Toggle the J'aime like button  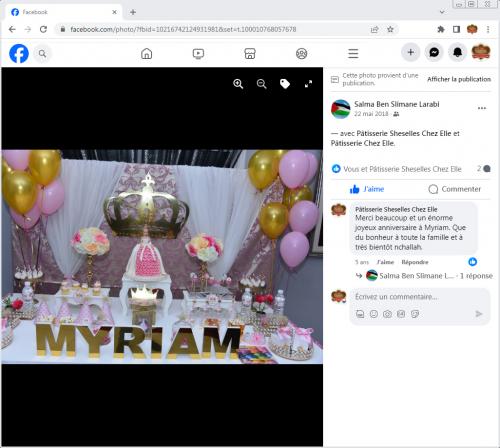(x=367, y=189)
